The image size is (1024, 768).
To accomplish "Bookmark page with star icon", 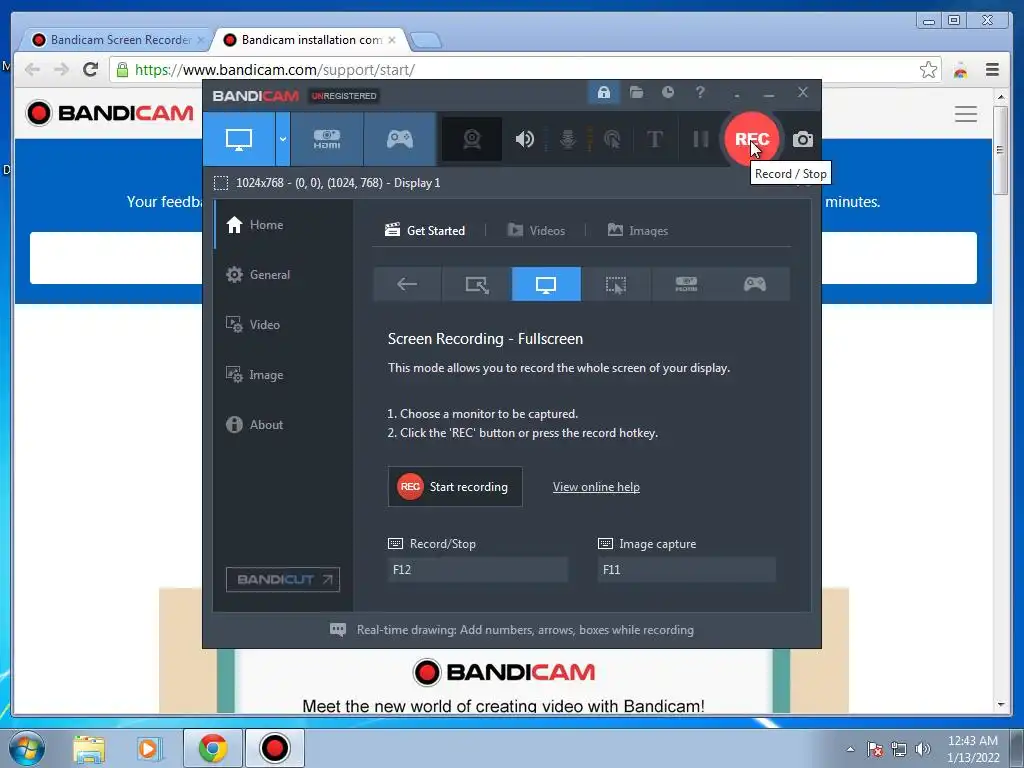I will pyautogui.click(x=928, y=69).
